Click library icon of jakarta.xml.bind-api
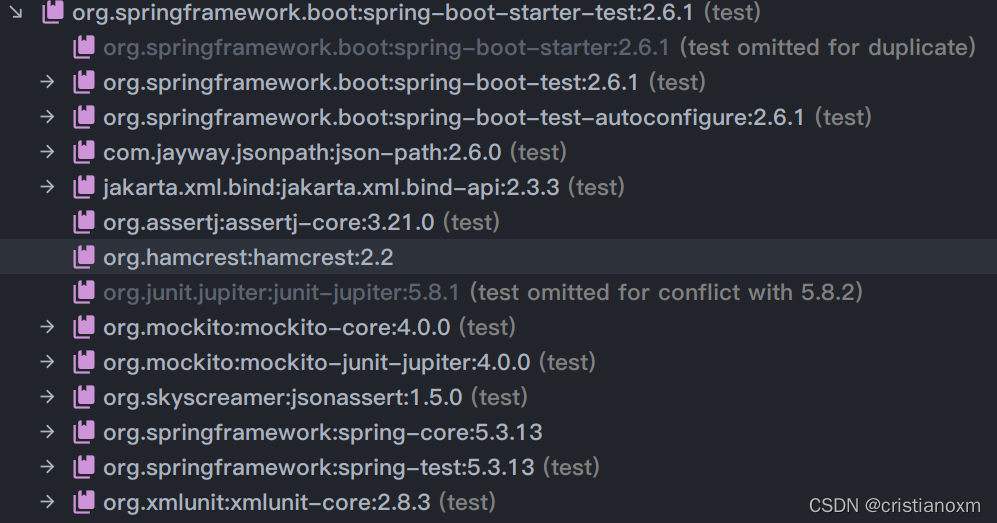Screen dimensions: 997x523 click(84, 187)
